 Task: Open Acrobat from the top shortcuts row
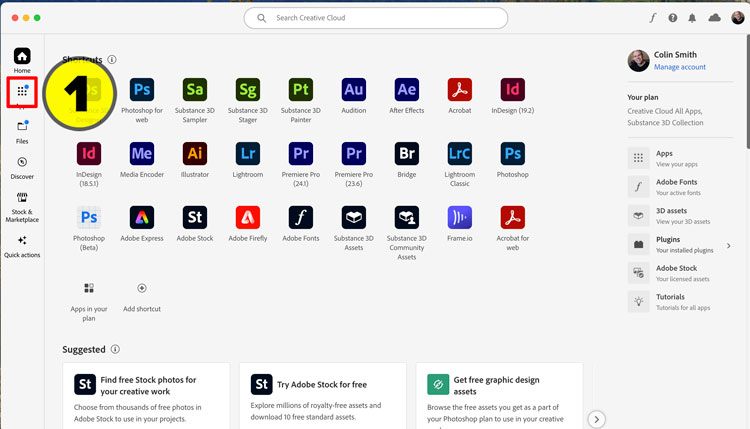tap(460, 90)
